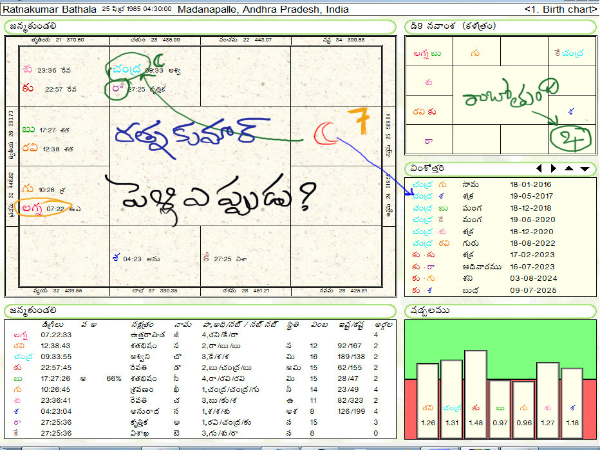Image resolution: width=600 pixels, height=450 pixels.
Task: Click the red crescent moon drawing
Action: 322,131
